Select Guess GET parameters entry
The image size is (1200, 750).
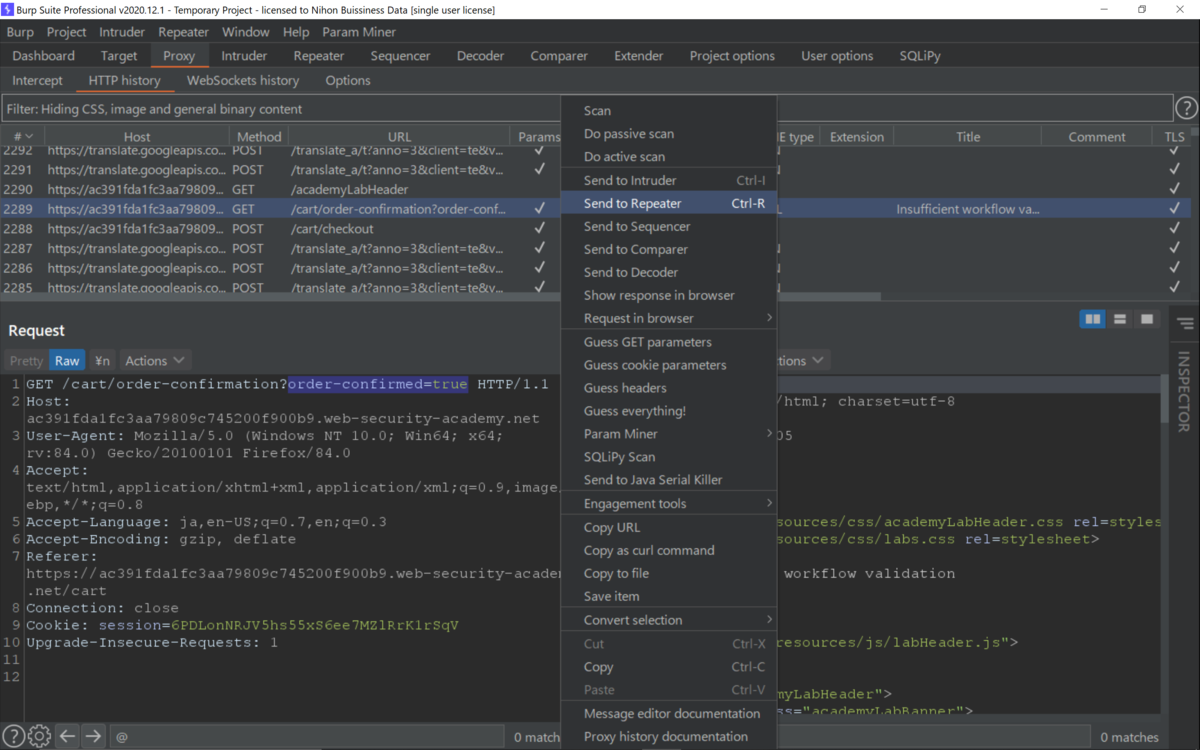click(x=669, y=341)
